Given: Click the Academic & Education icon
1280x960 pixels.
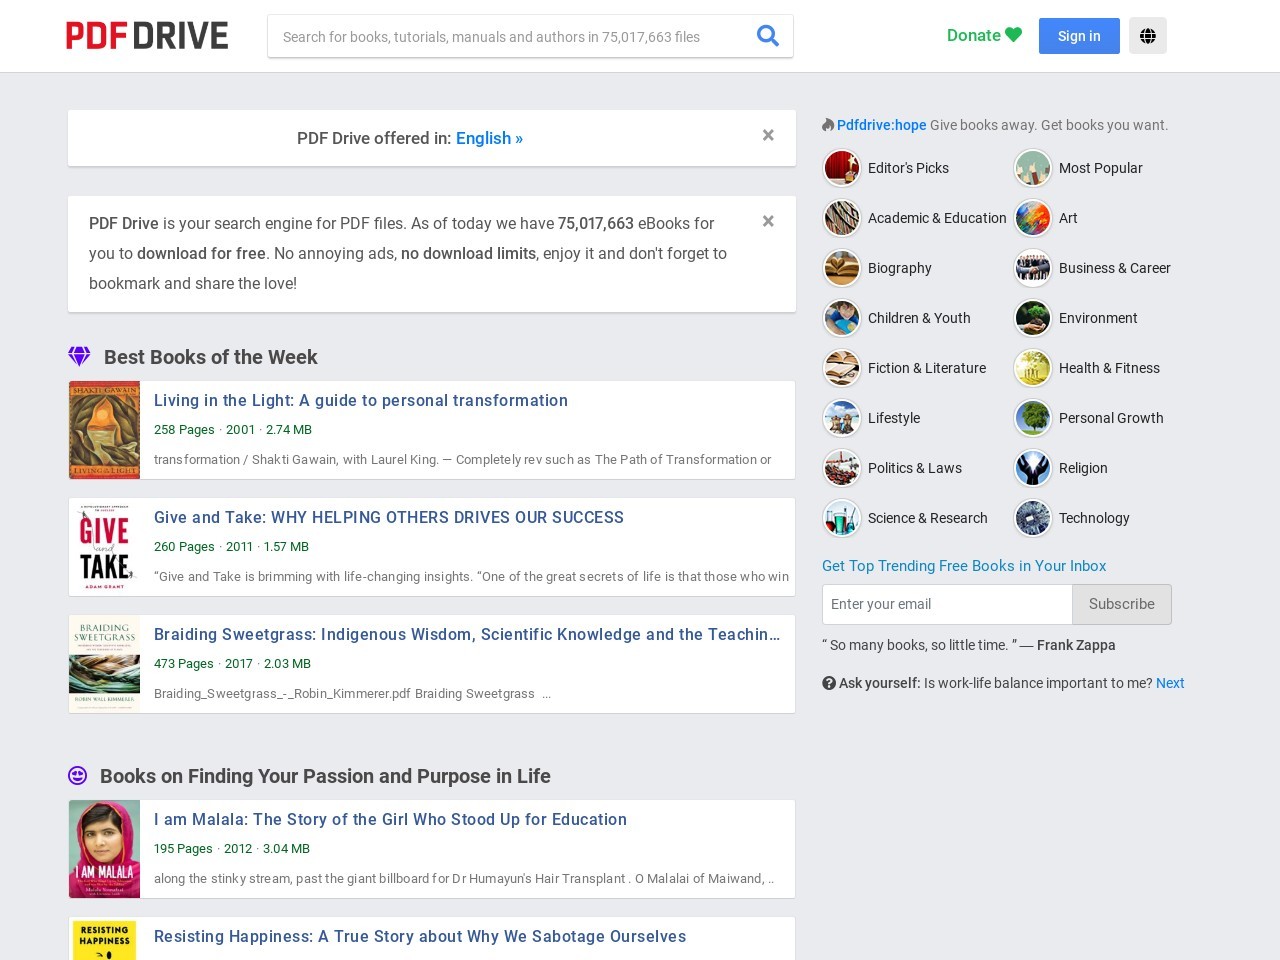Looking at the screenshot, I should click(842, 218).
